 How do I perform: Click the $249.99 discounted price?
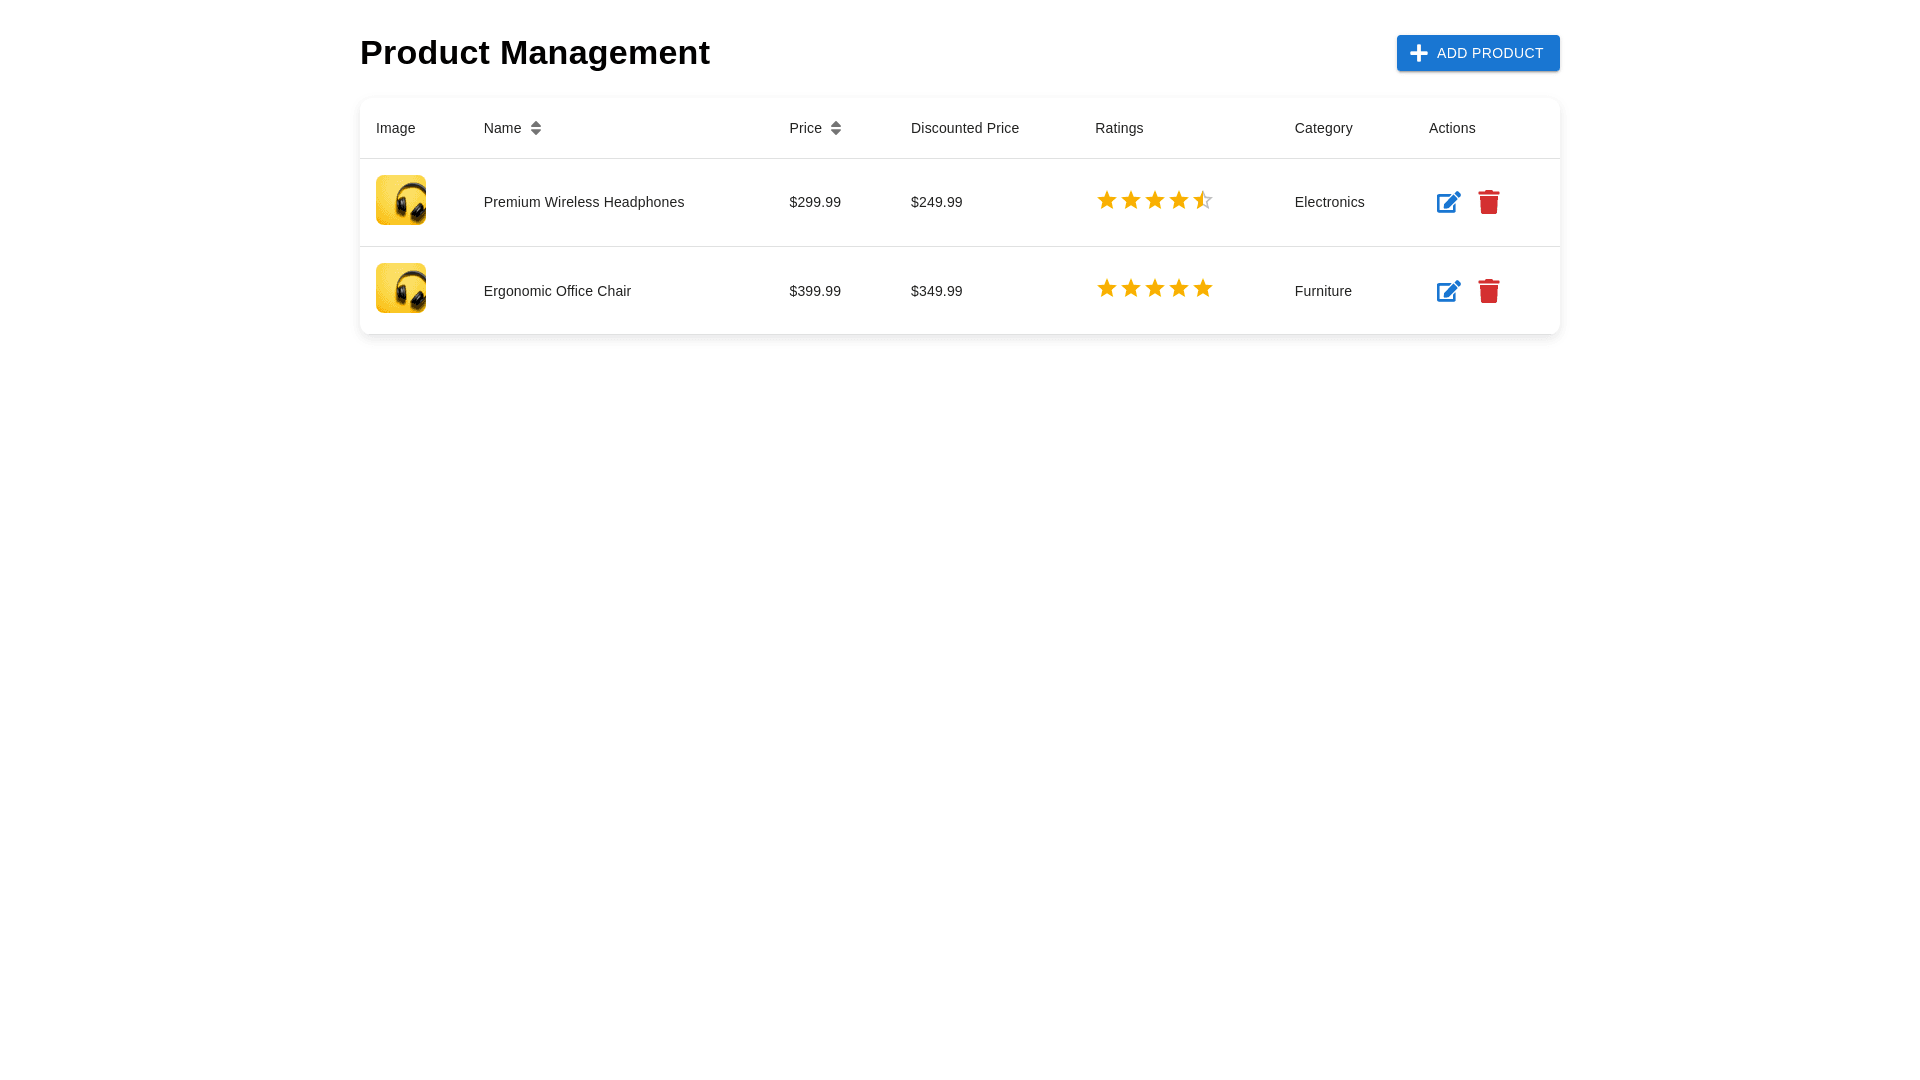pyautogui.click(x=936, y=202)
